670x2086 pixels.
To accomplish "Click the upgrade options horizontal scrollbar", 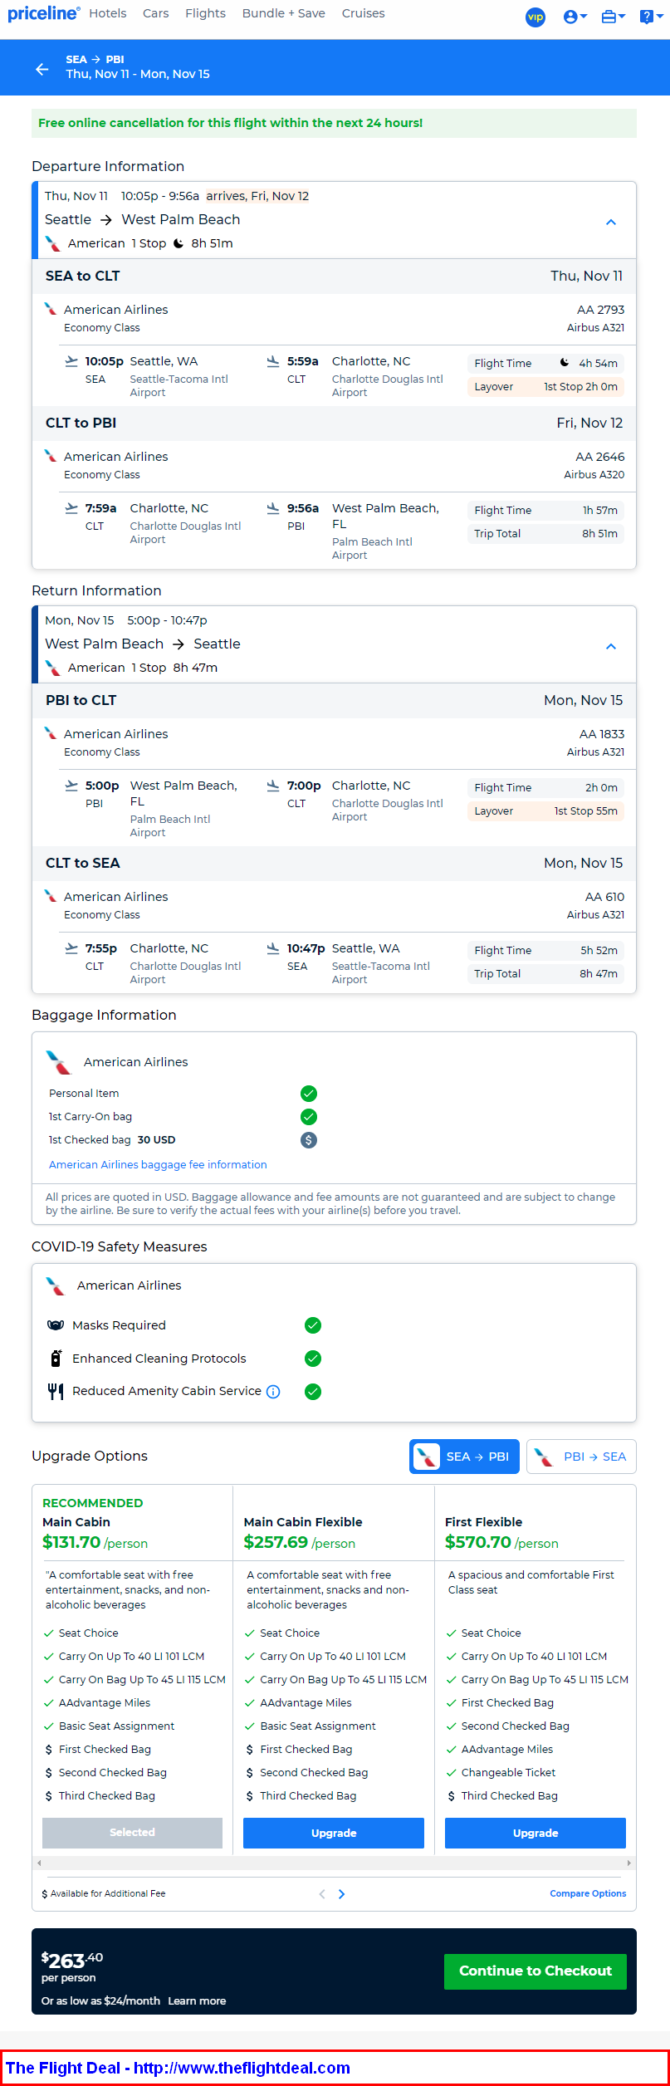I will (x=334, y=1863).
